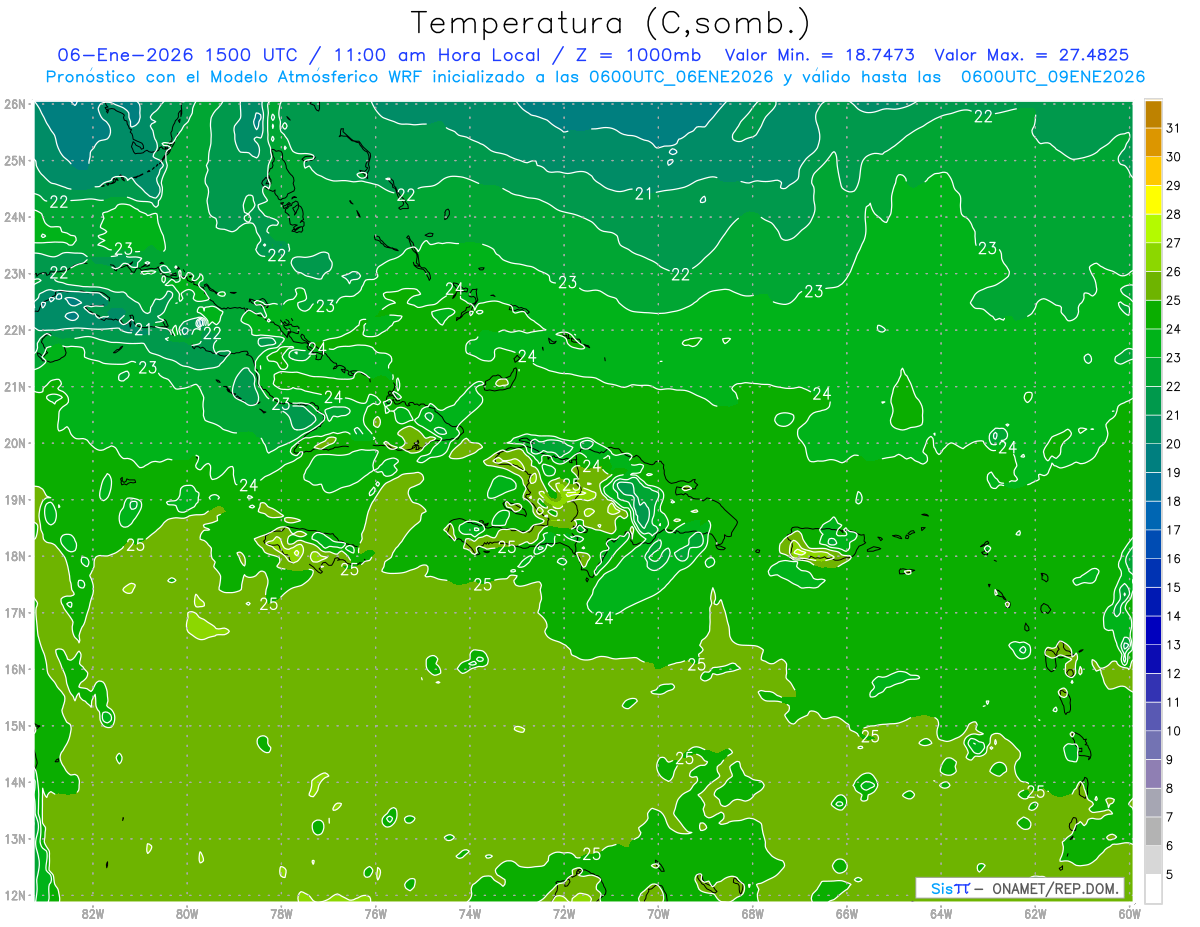Click the "16N" latitude axis label
The image size is (1200, 927).
pos(15,669)
